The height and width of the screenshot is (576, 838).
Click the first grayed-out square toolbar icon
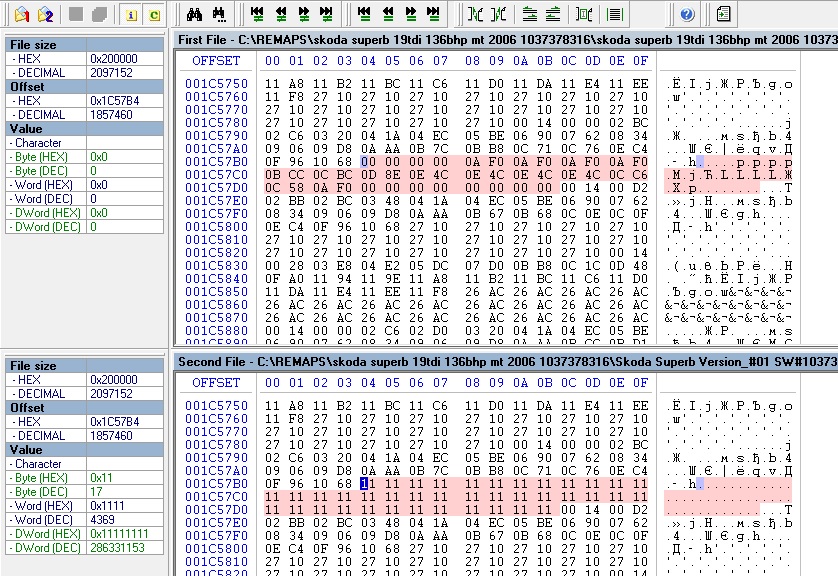coord(76,14)
